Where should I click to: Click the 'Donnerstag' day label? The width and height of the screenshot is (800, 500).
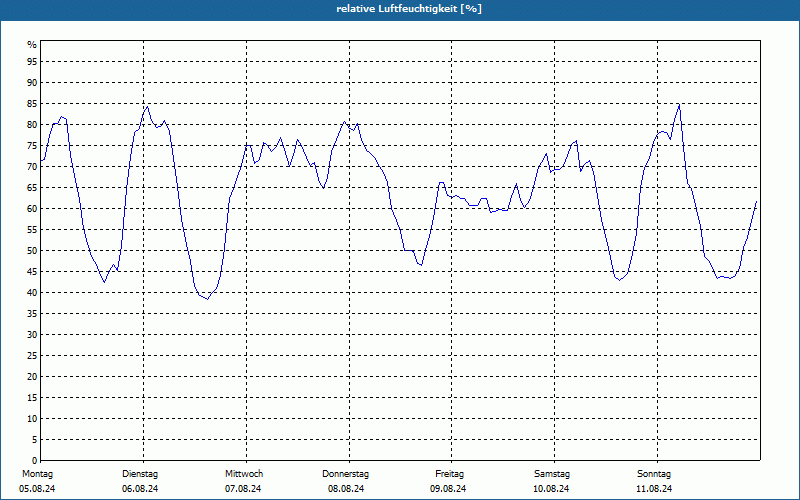(x=345, y=474)
